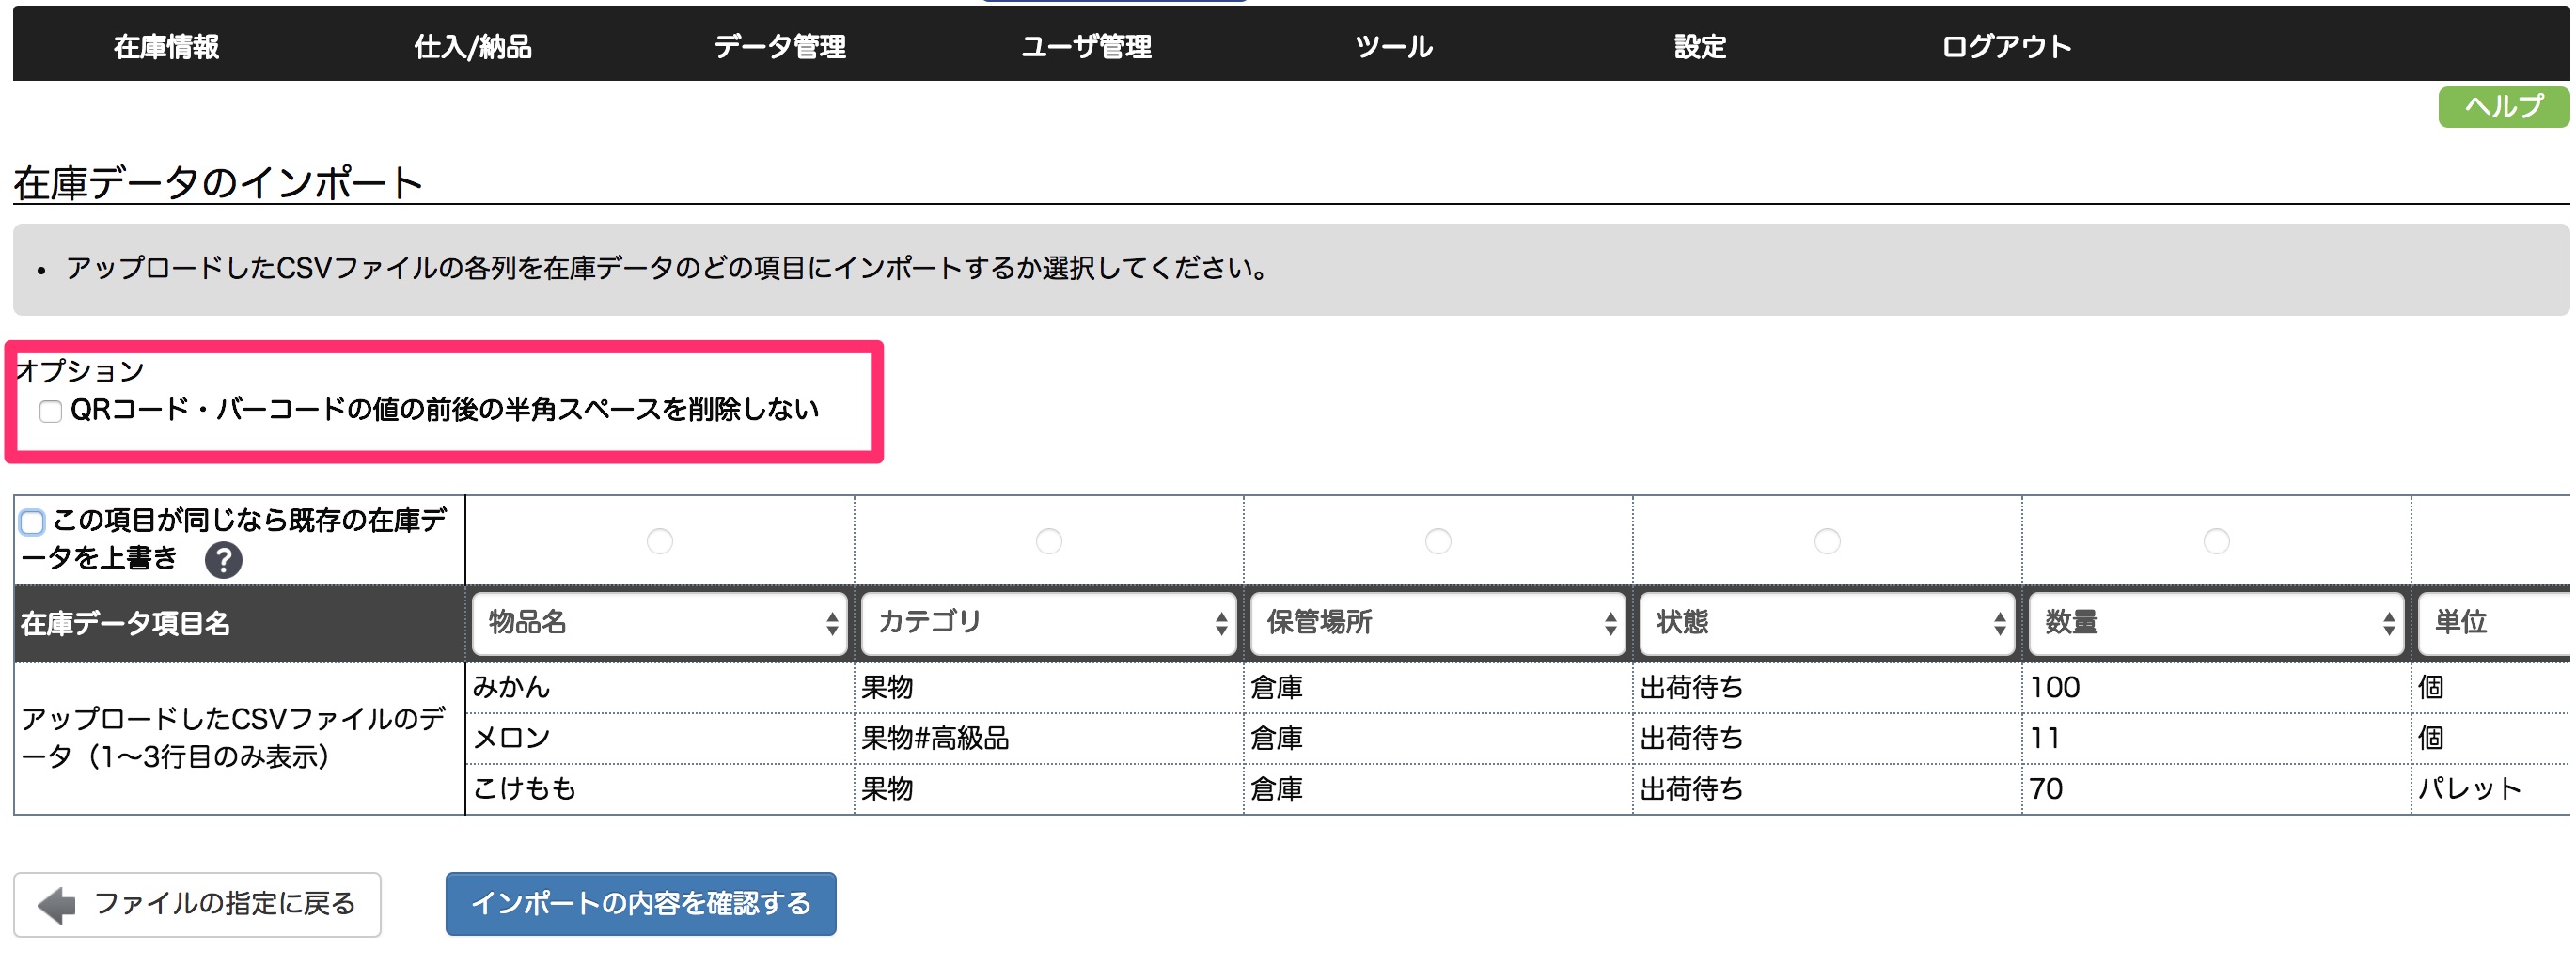Viewport: 2576px width, 966px height.
Task: Select the radio button above 状態
Action: [1827, 541]
